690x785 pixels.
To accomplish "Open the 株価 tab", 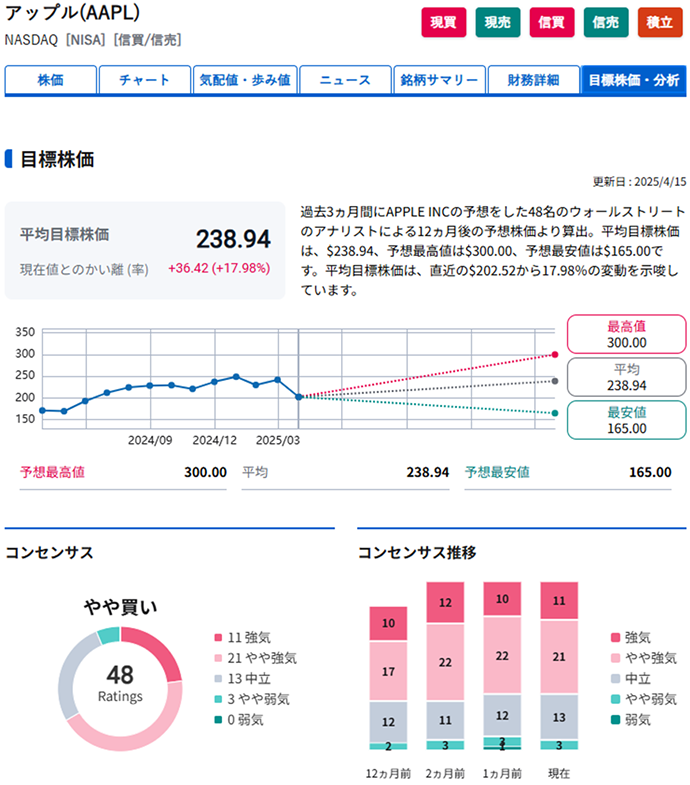I will [51, 80].
